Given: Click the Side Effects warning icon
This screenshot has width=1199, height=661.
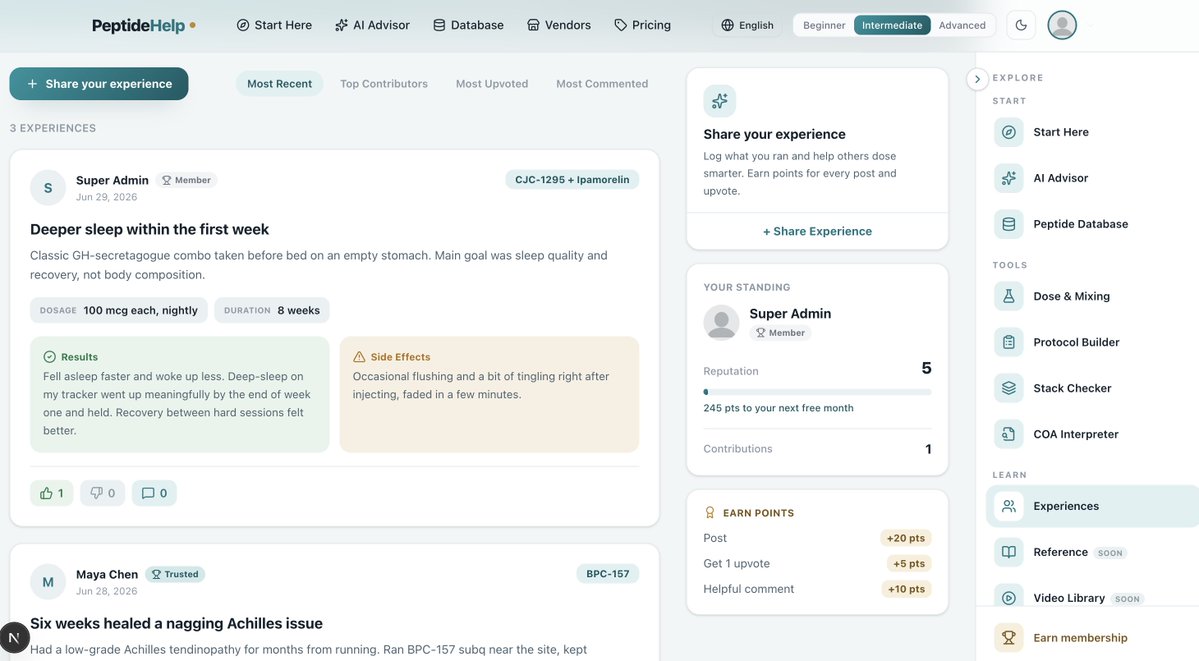Looking at the screenshot, I should [x=359, y=357].
